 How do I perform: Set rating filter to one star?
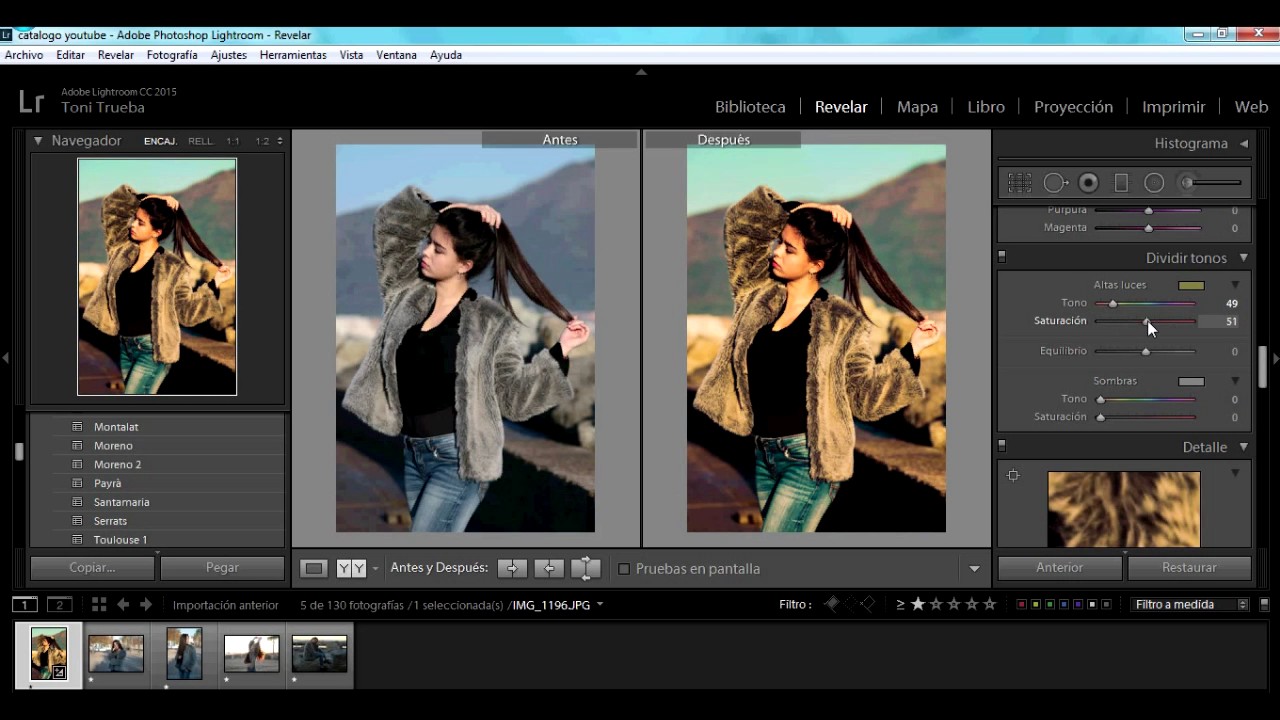tap(917, 604)
